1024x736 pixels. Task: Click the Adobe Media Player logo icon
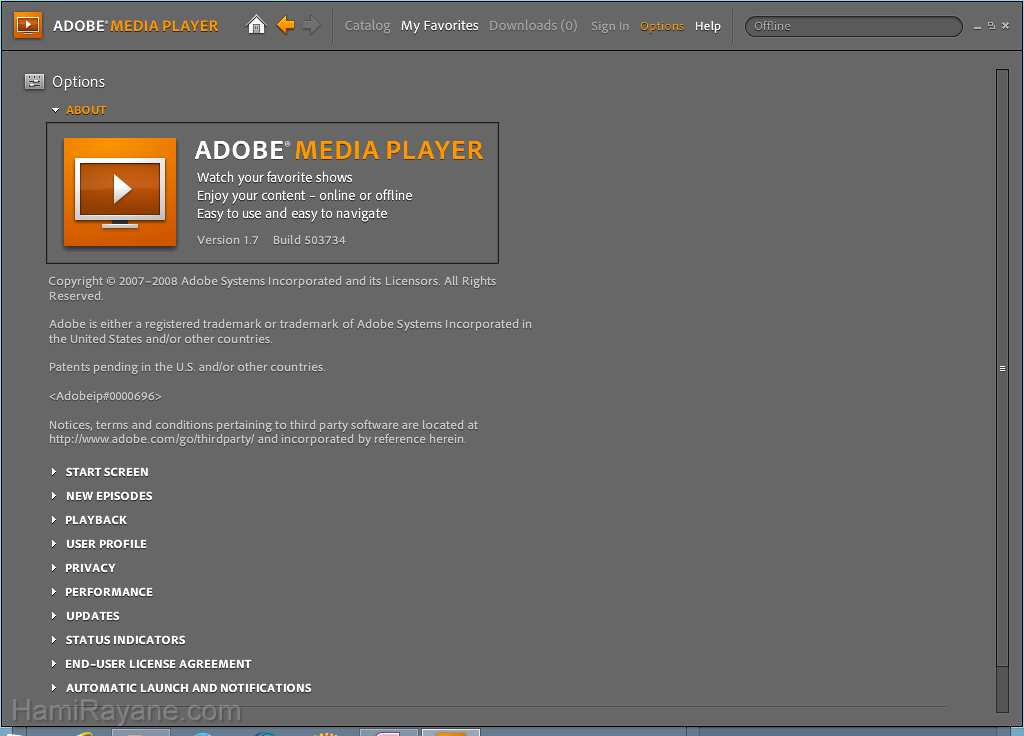coord(27,25)
